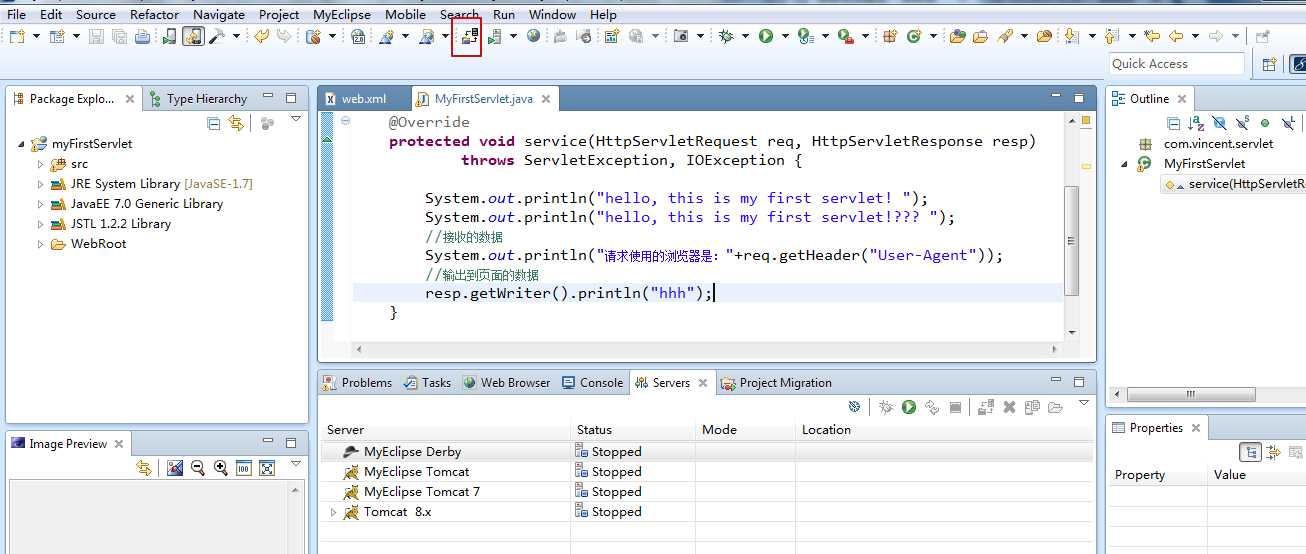Select MyEclipse Derby server row

706,452
